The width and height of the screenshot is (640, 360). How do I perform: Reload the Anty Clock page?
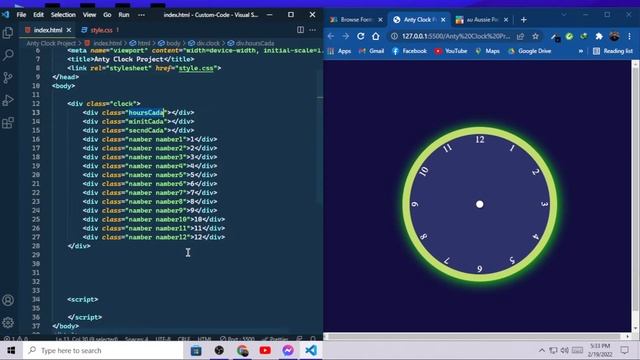pos(360,36)
